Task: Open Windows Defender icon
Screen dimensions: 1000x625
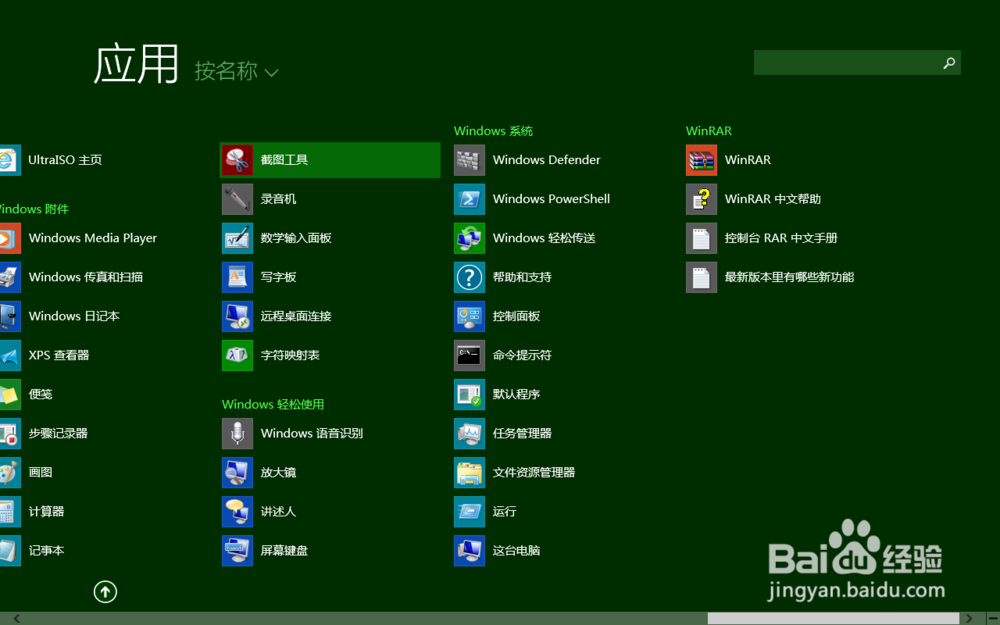Action: coord(469,160)
